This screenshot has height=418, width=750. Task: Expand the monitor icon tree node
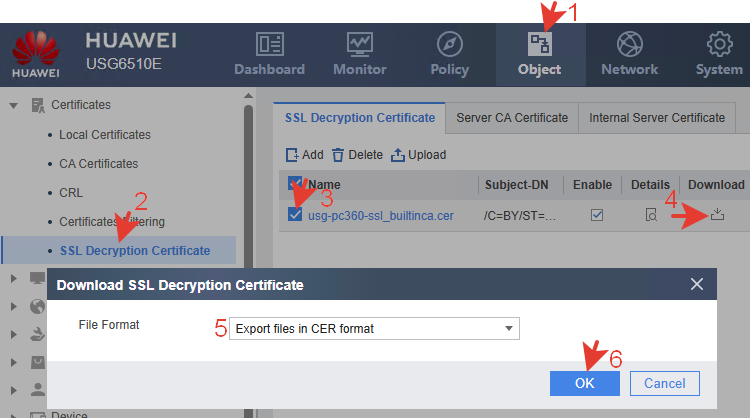[13, 278]
